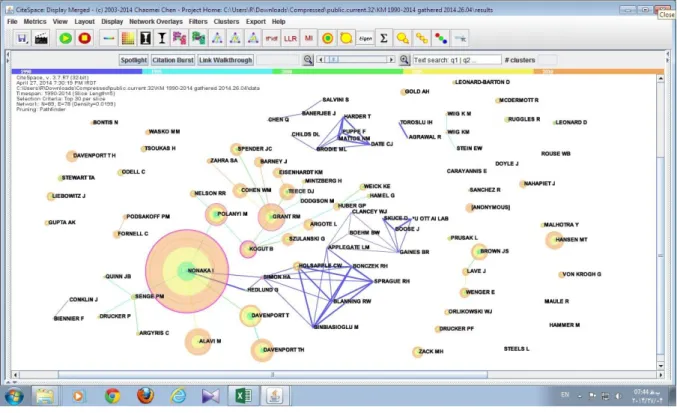The height and width of the screenshot is (413, 677).
Task: Open Excel from the taskbar
Action: 243,395
